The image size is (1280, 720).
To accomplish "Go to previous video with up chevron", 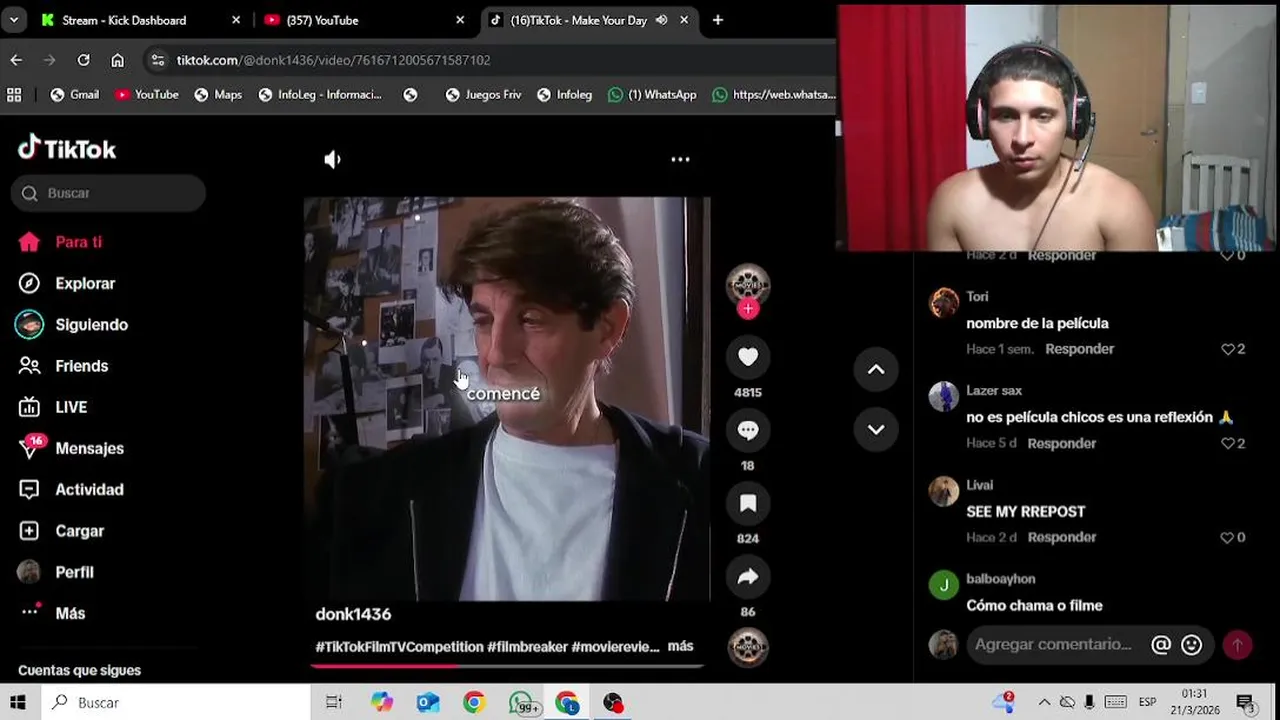I will (x=876, y=370).
